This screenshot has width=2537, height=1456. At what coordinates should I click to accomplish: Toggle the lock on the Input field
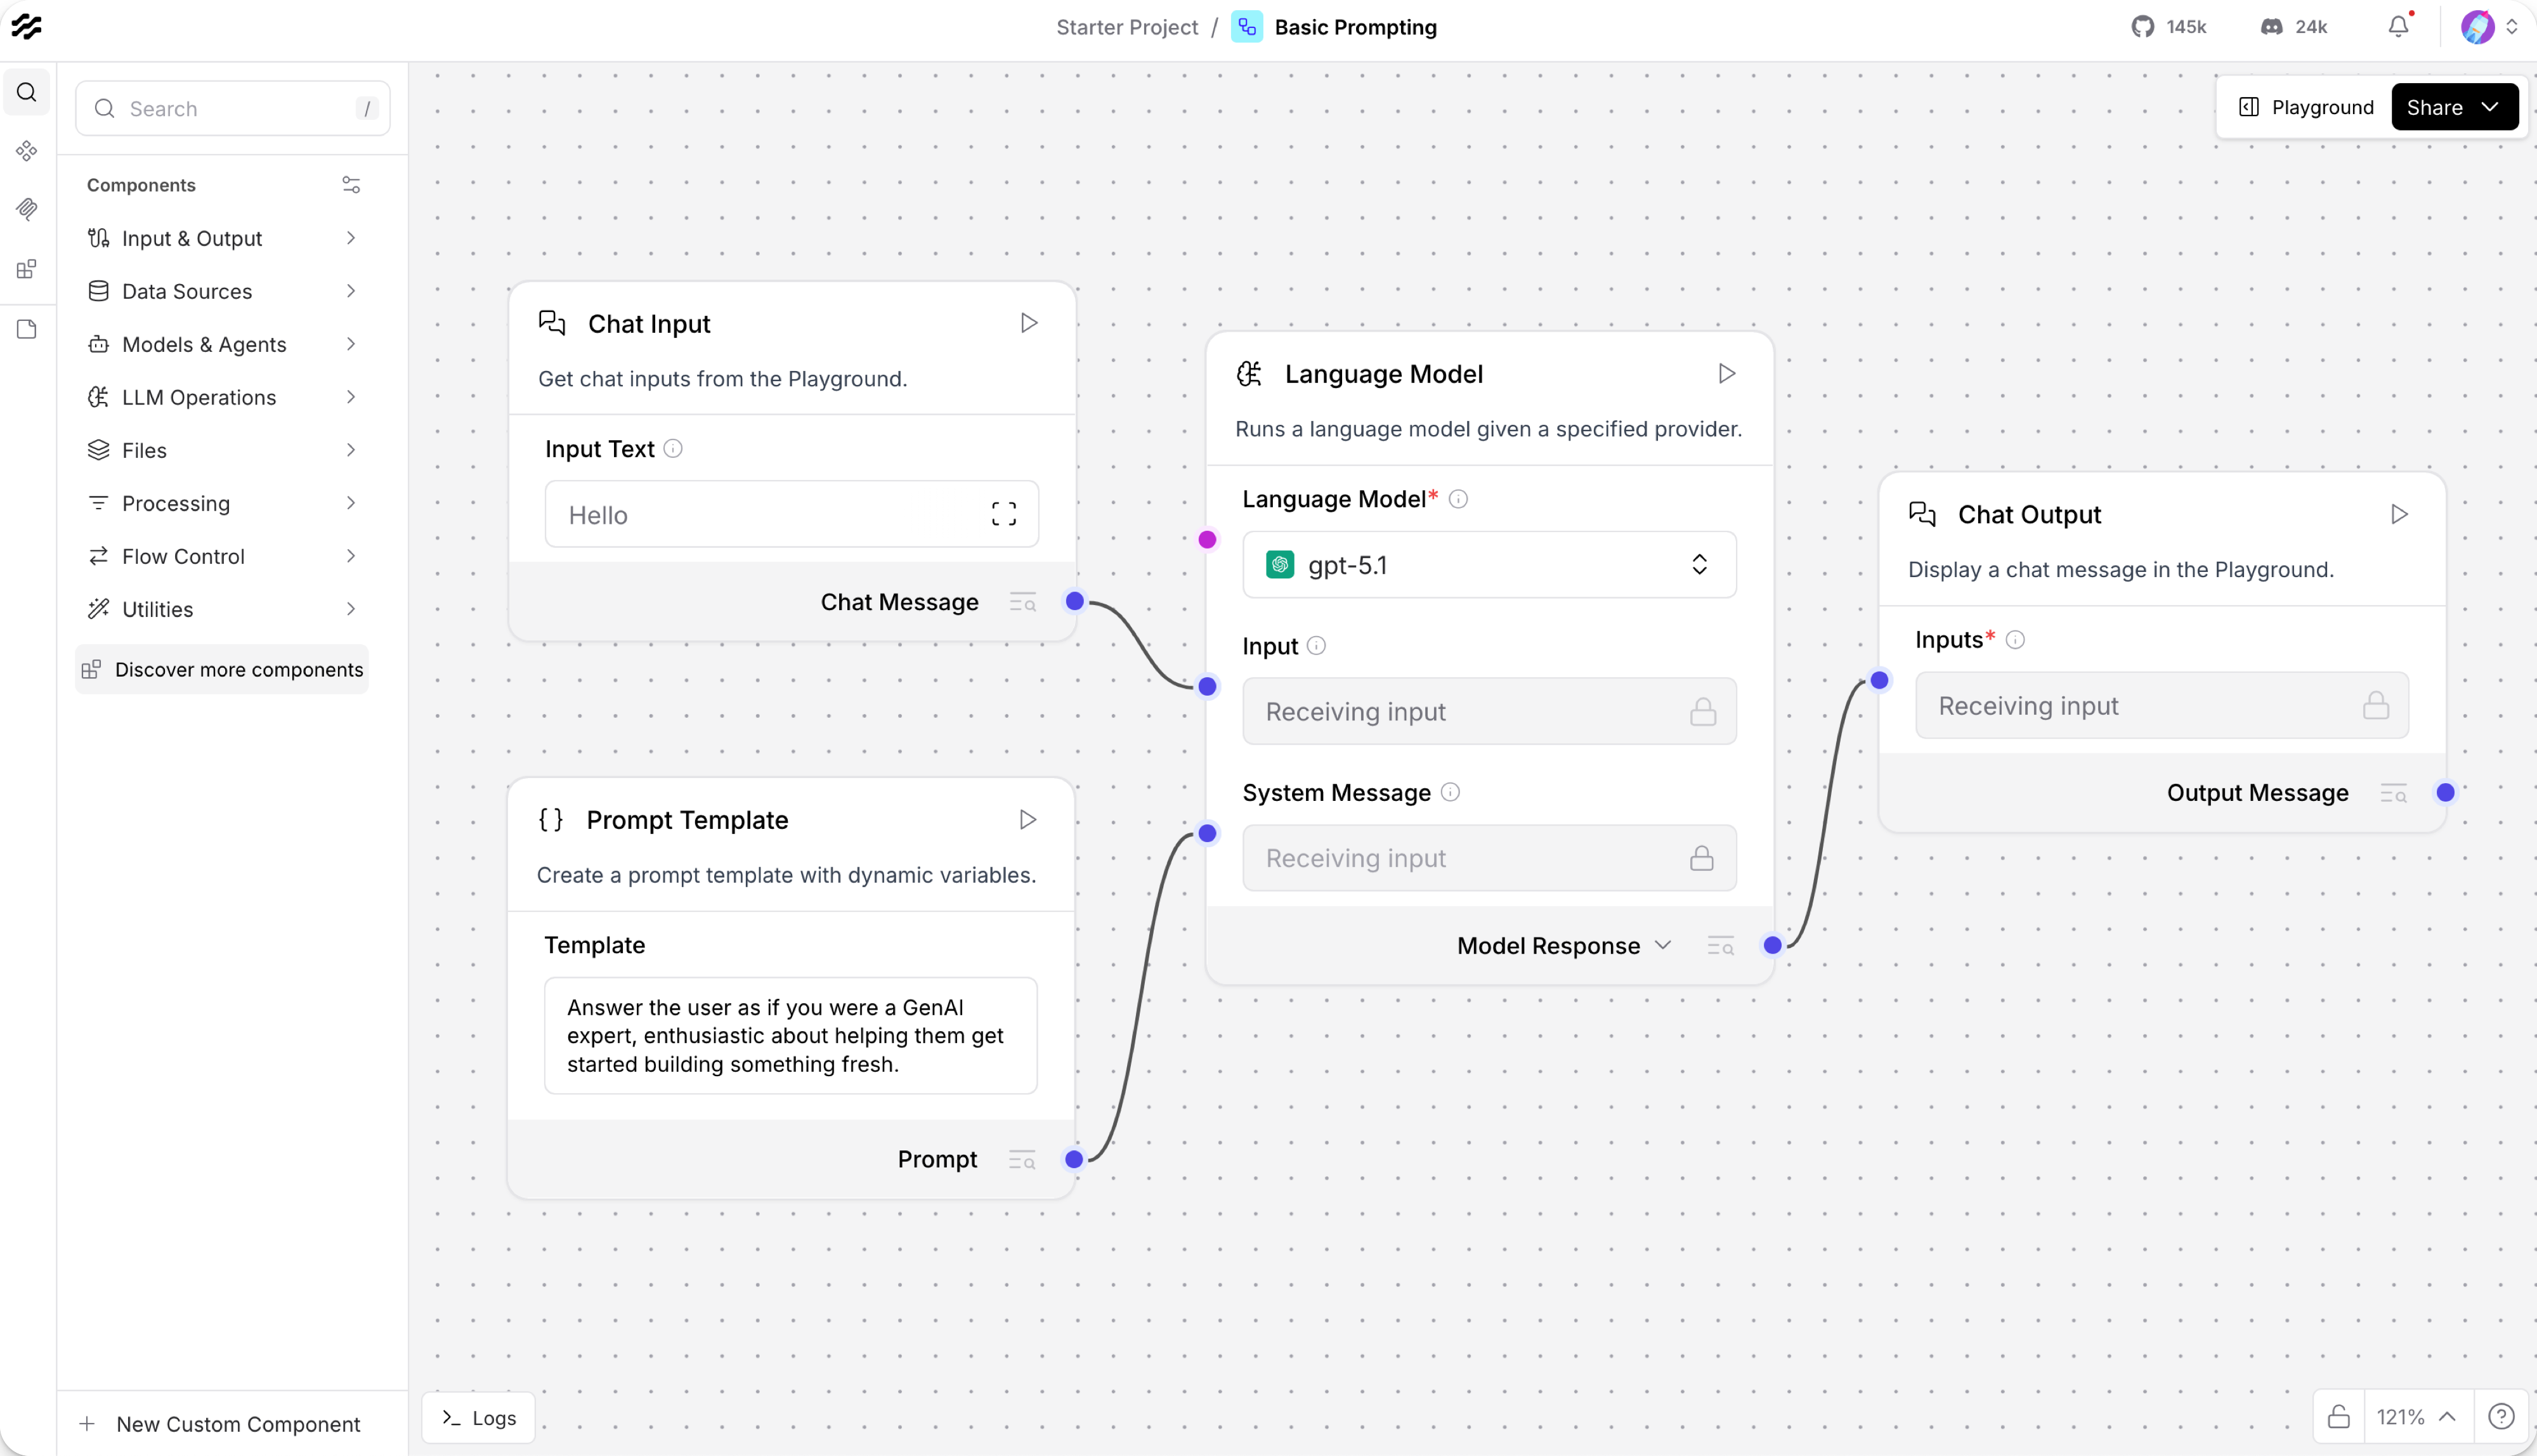click(1701, 711)
